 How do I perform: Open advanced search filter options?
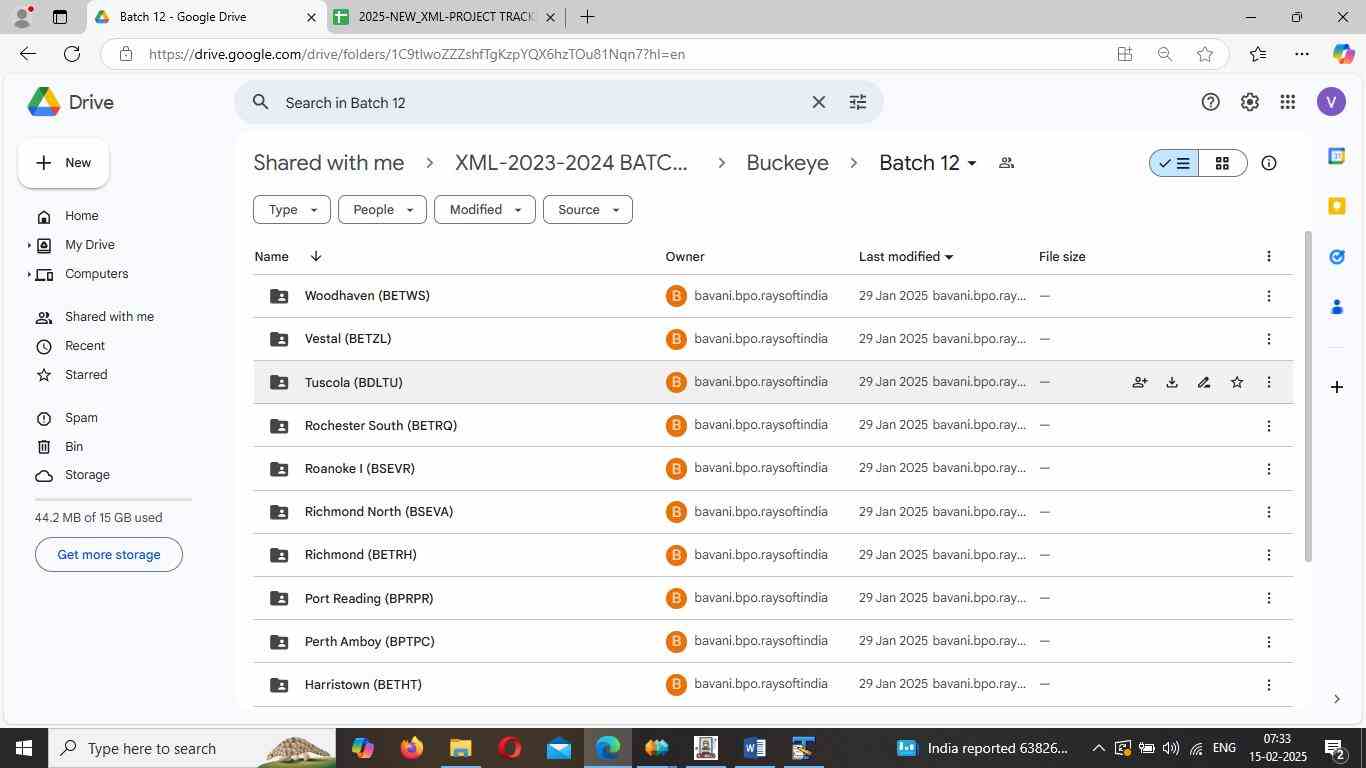pyautogui.click(x=857, y=102)
